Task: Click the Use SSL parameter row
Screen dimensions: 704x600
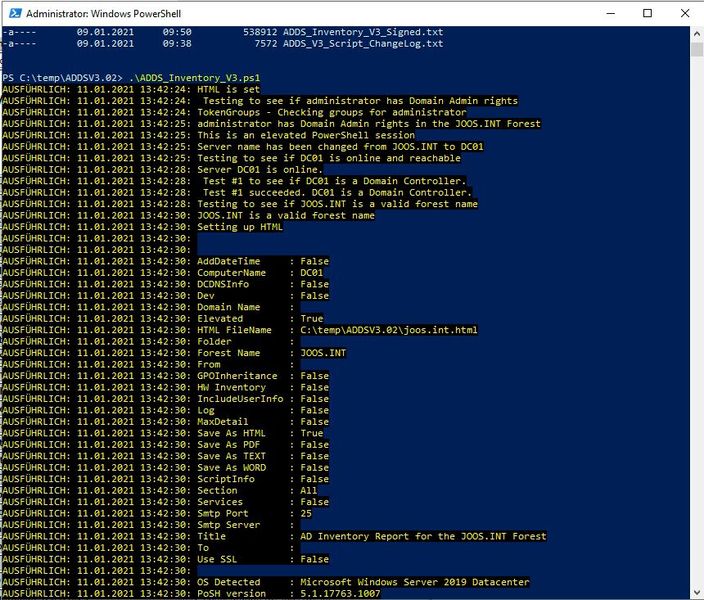Action: point(166,559)
